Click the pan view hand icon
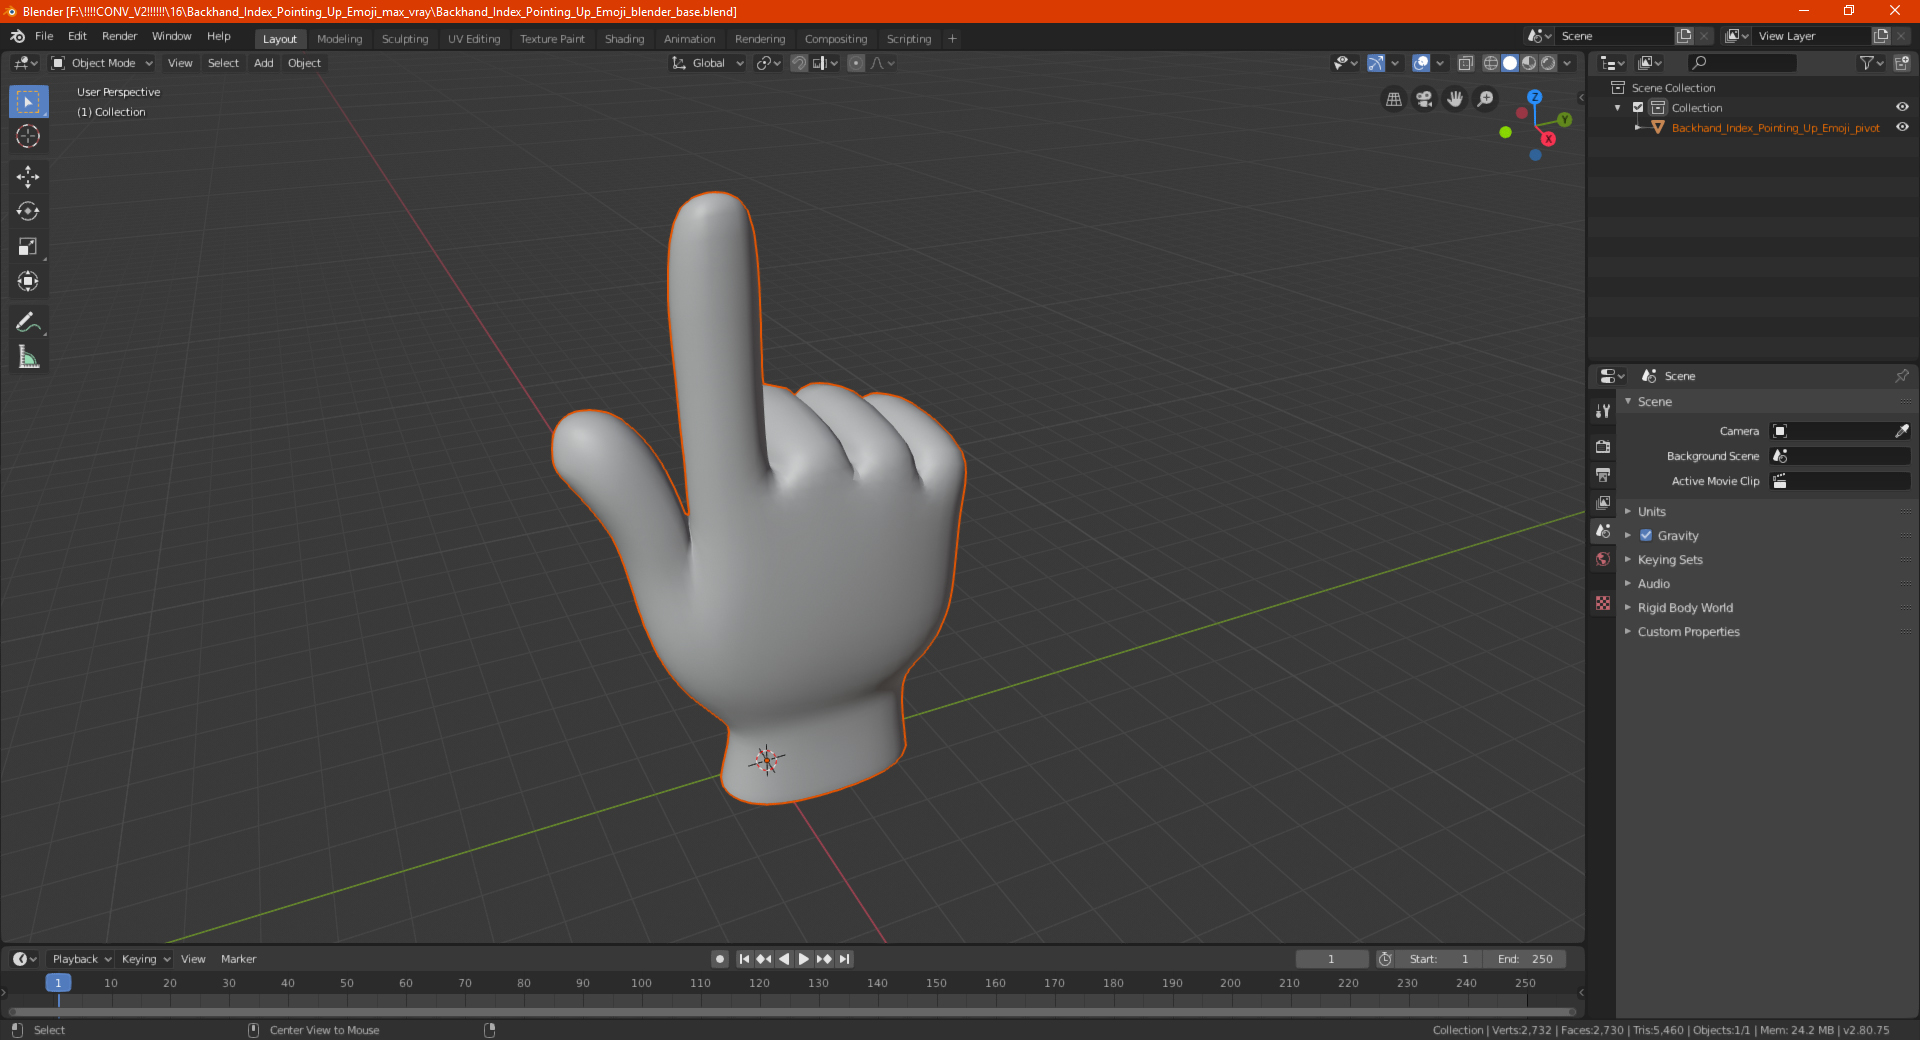The height and width of the screenshot is (1040, 1920). 1455,99
